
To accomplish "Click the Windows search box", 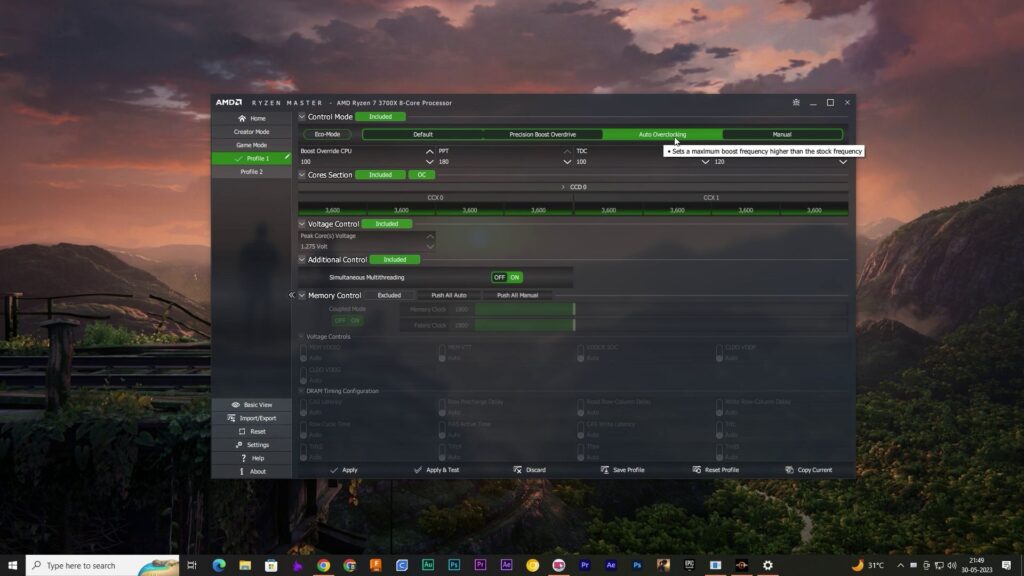I will [x=103, y=566].
